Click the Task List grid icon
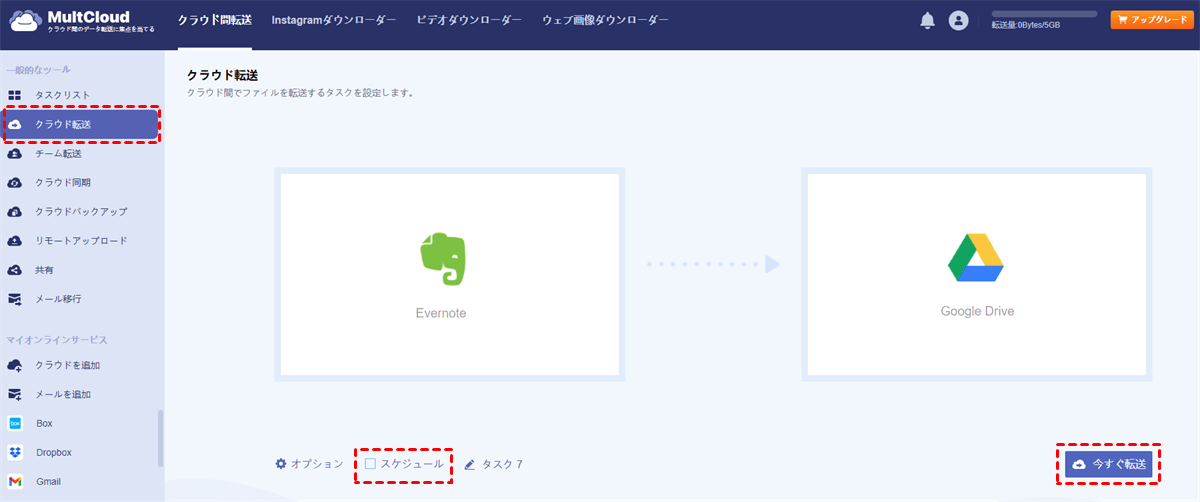The width and height of the screenshot is (1200, 502). tap(15, 95)
